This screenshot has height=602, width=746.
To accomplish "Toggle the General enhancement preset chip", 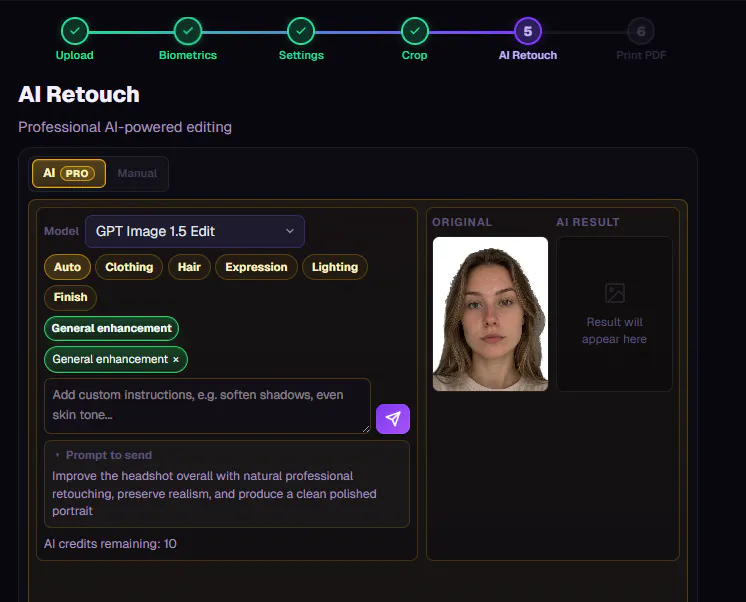I will 112,328.
